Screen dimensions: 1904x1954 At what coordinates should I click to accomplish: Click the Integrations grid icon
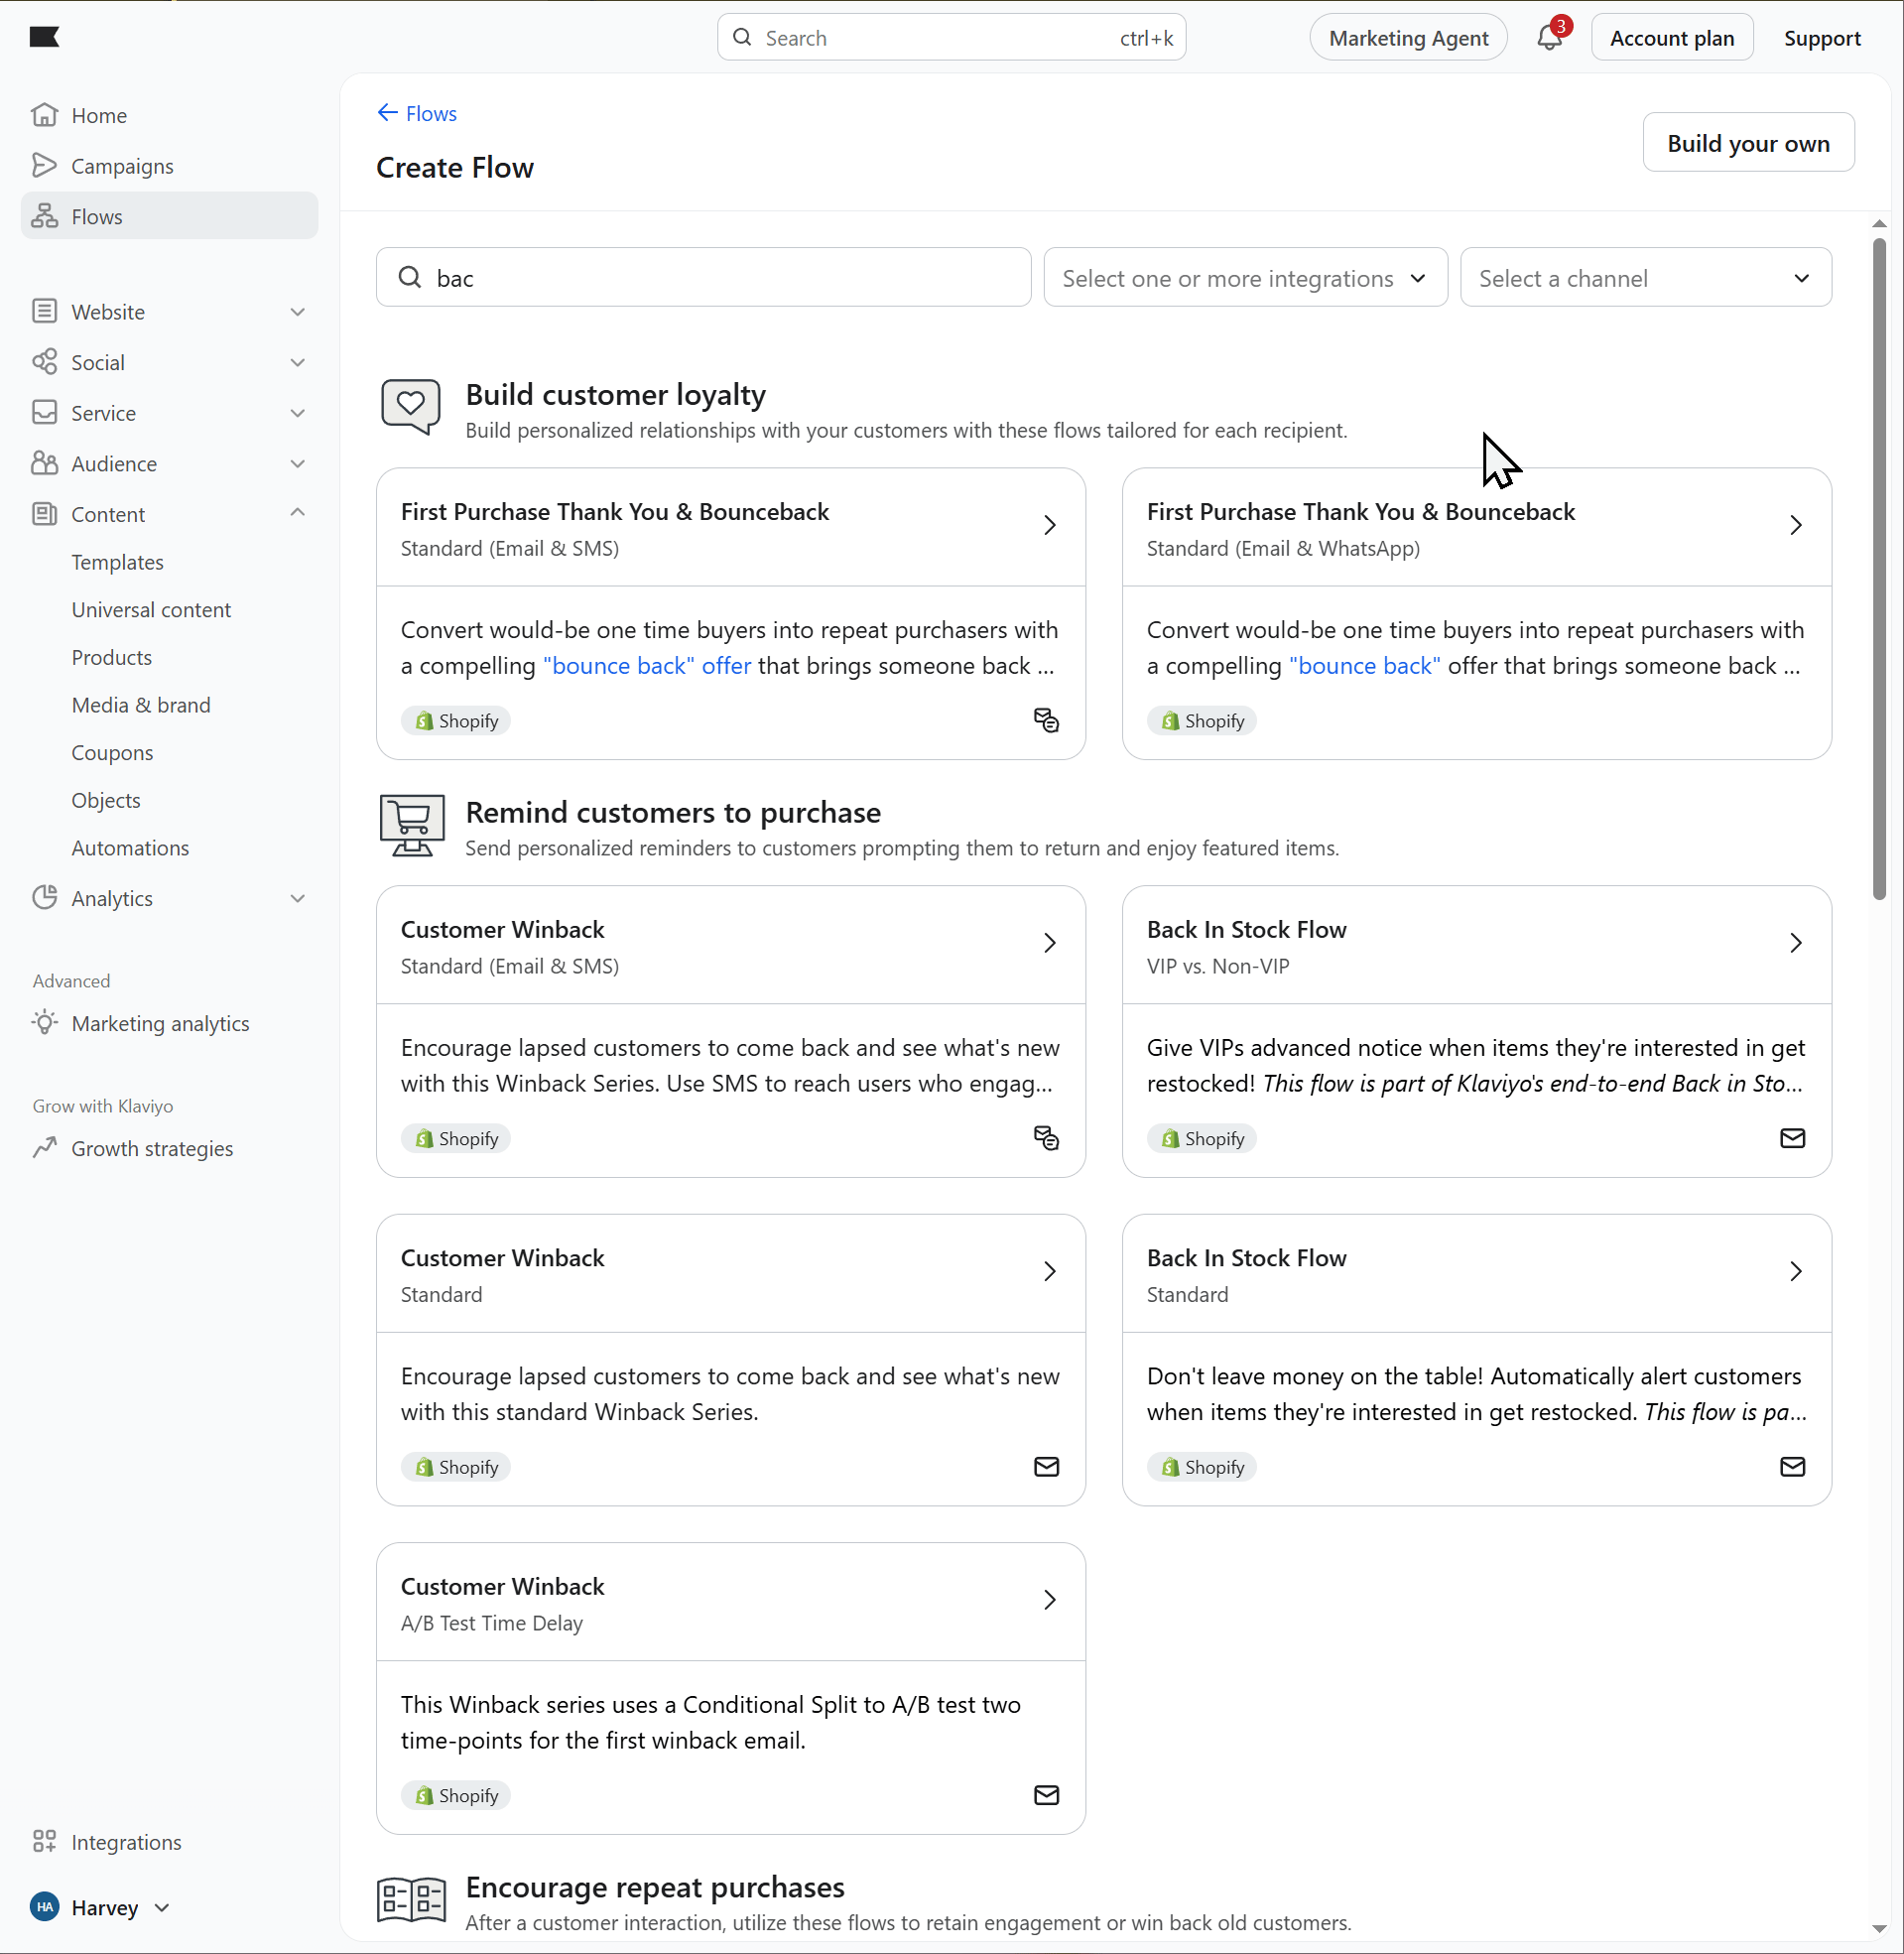44,1841
